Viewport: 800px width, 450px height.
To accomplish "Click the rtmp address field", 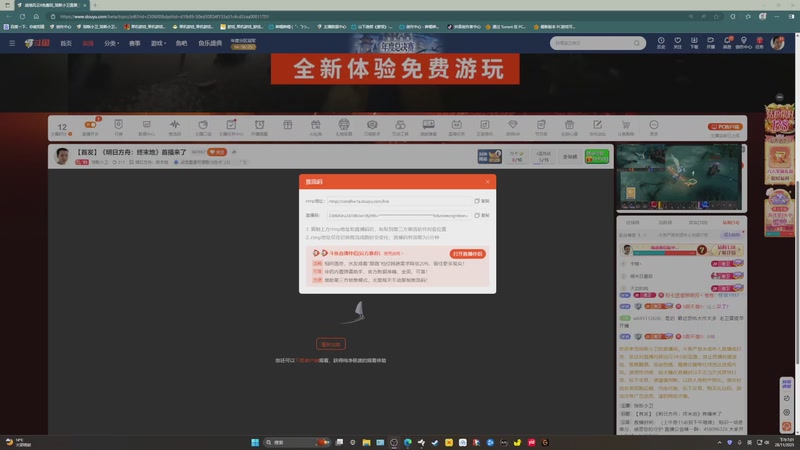I will (x=398, y=201).
